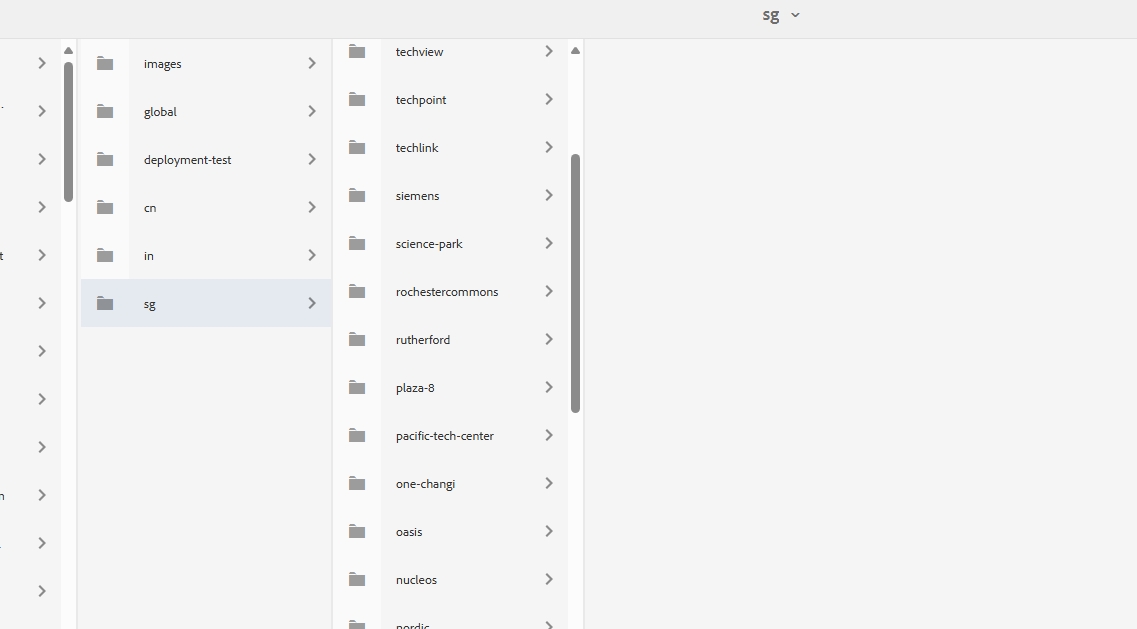Open the oasis folder
Screen dimensions: 1137x629
click(x=409, y=532)
